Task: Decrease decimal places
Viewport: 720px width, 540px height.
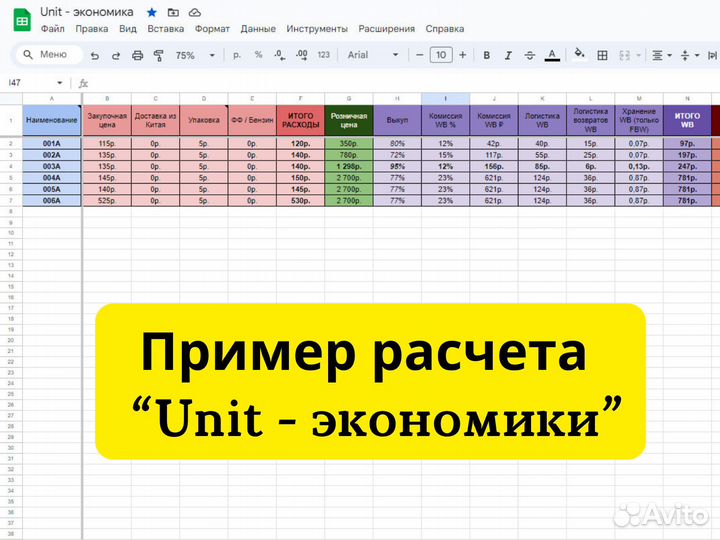Action: coord(280,55)
